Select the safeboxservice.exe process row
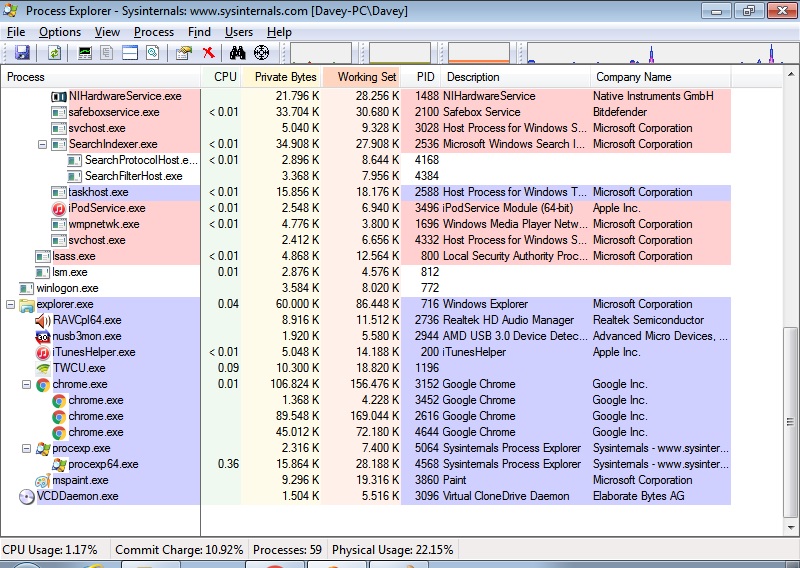Viewport: 800px width, 568px height. pos(365,112)
